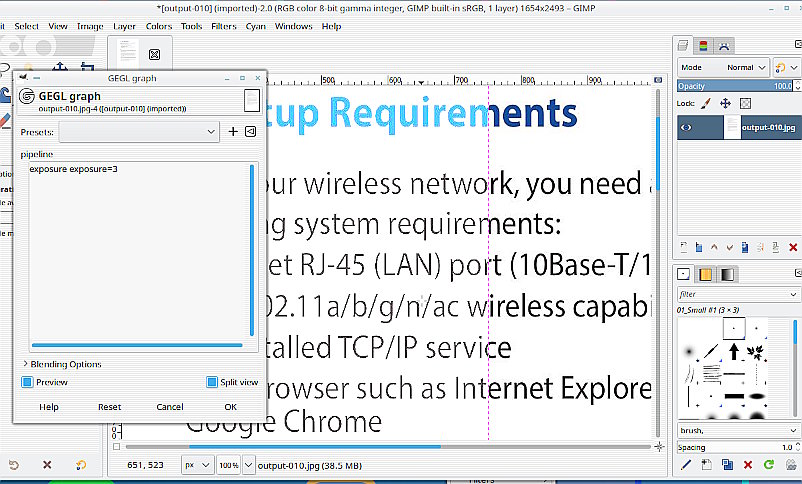Open the blend mode group switcher dropdown
The image size is (802, 484).
click(x=786, y=68)
